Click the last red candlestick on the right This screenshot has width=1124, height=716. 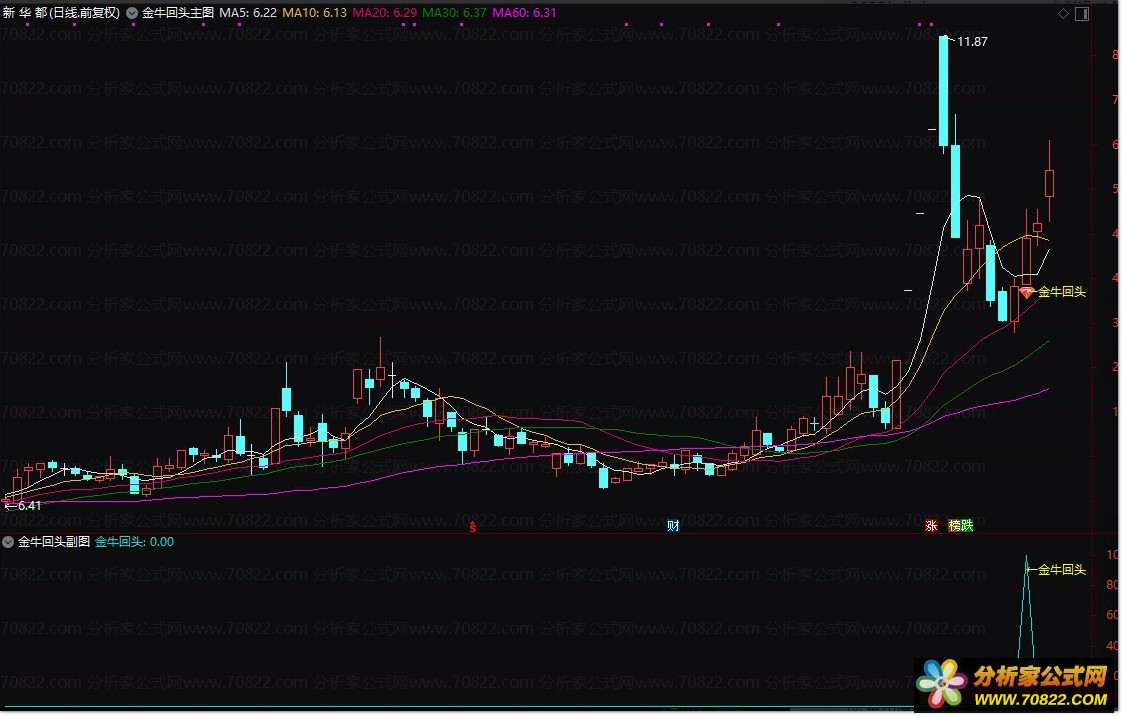(1049, 183)
